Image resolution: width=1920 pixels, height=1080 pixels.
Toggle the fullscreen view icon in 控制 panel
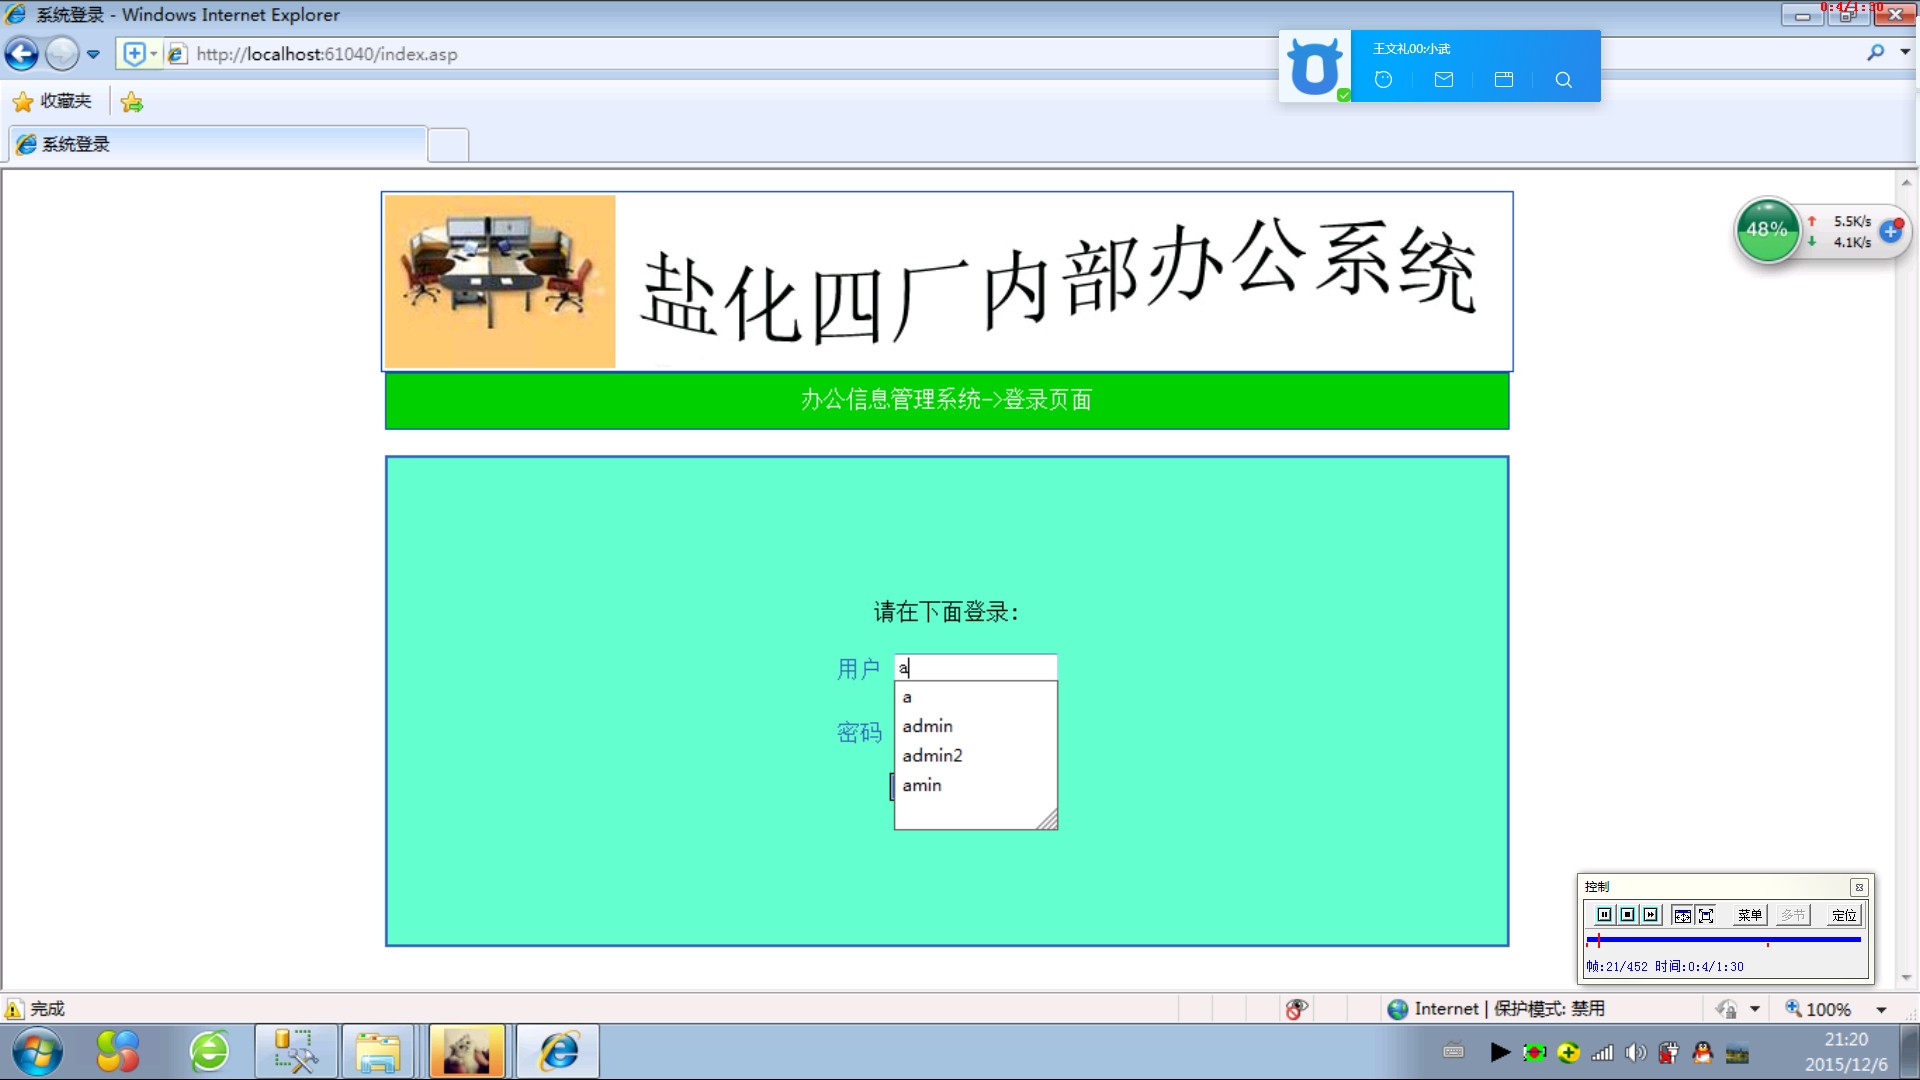point(1706,915)
